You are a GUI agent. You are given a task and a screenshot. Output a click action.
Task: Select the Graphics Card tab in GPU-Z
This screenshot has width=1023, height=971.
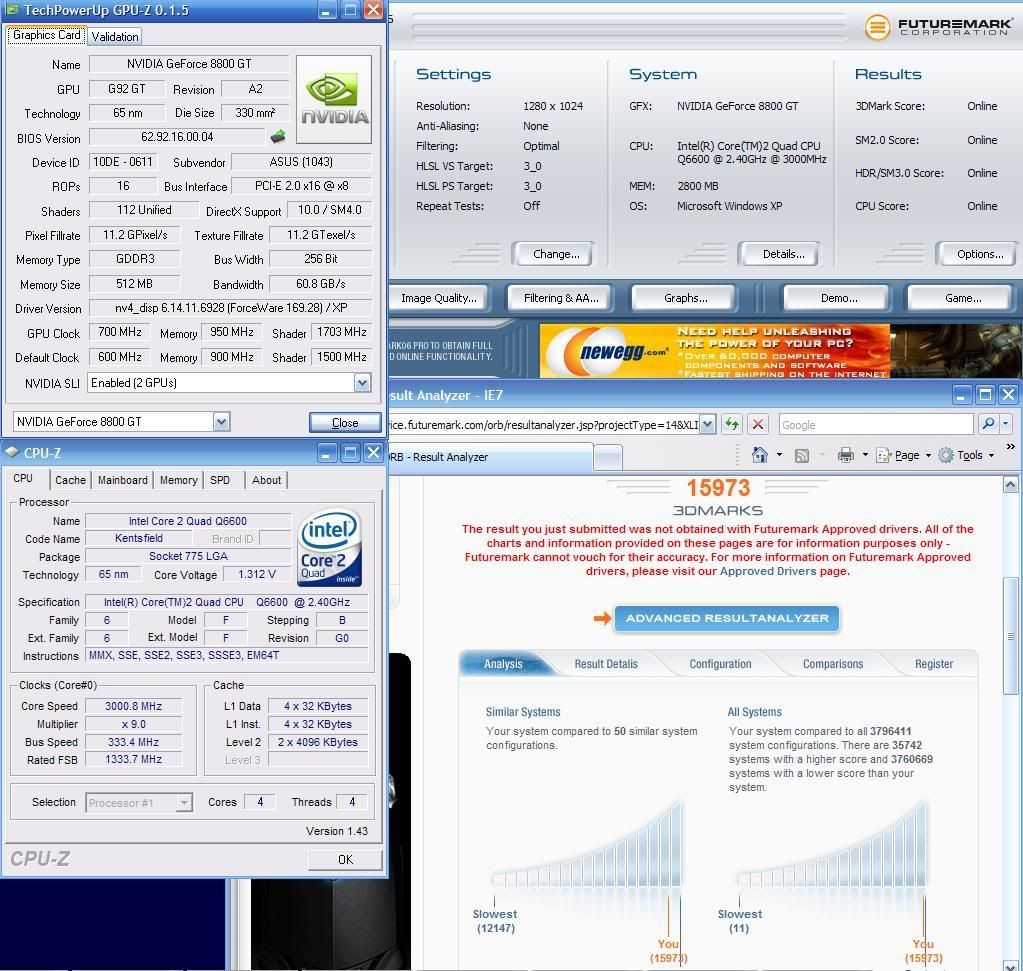[x=46, y=35]
